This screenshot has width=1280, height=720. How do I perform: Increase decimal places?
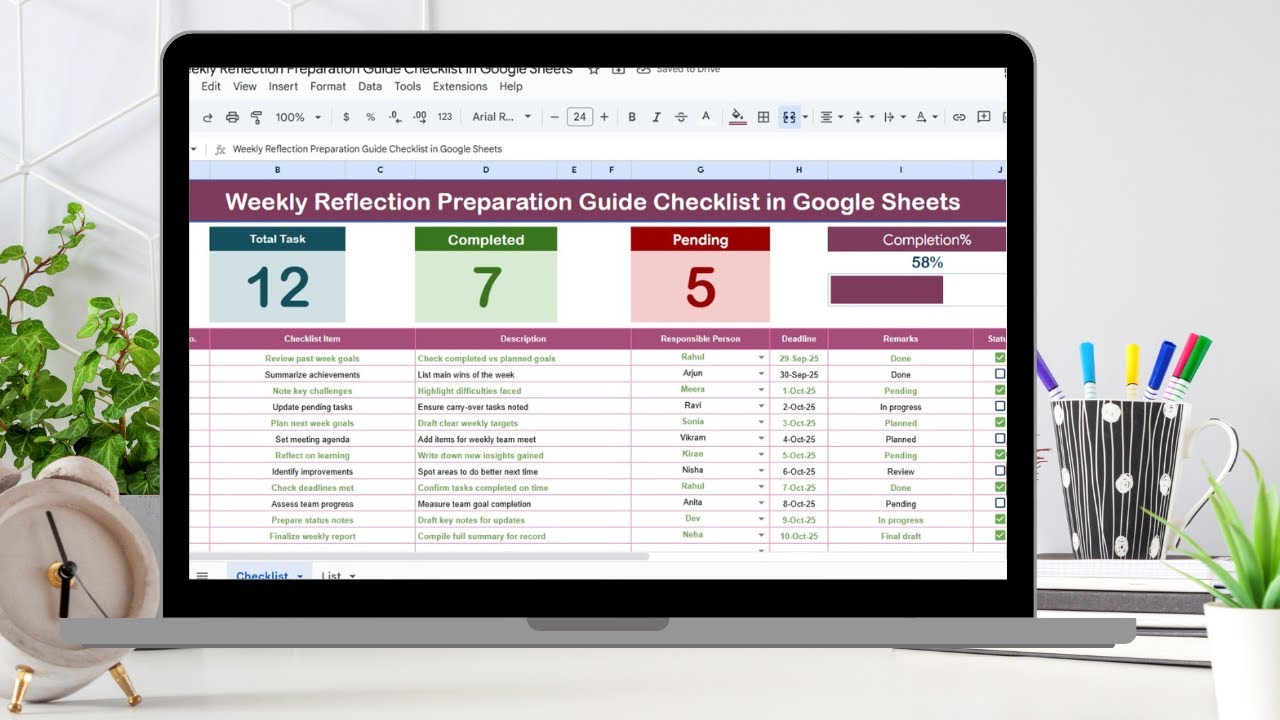[x=420, y=117]
